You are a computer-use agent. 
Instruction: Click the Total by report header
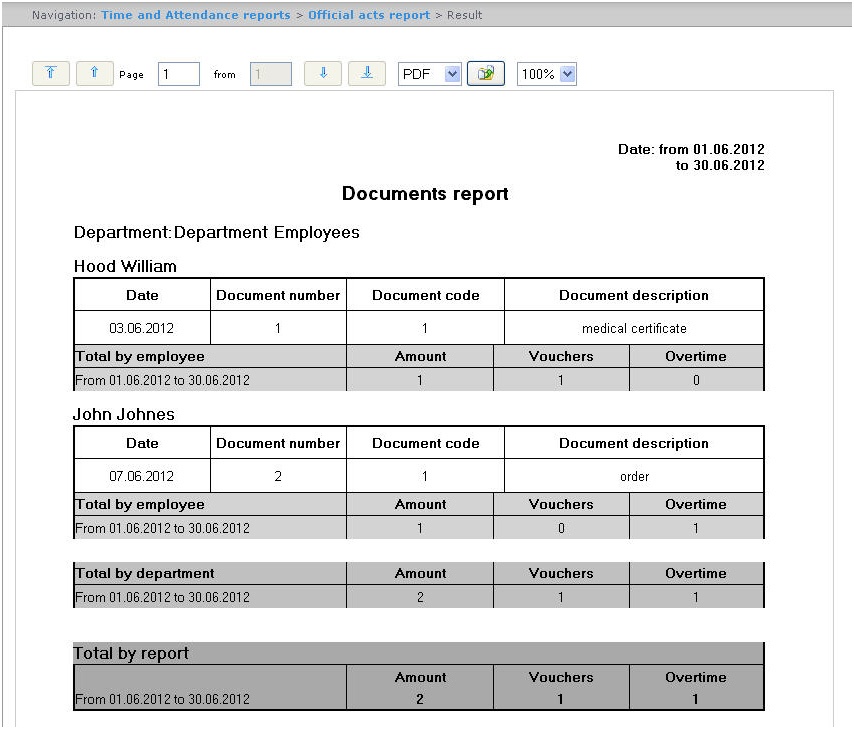(131, 653)
